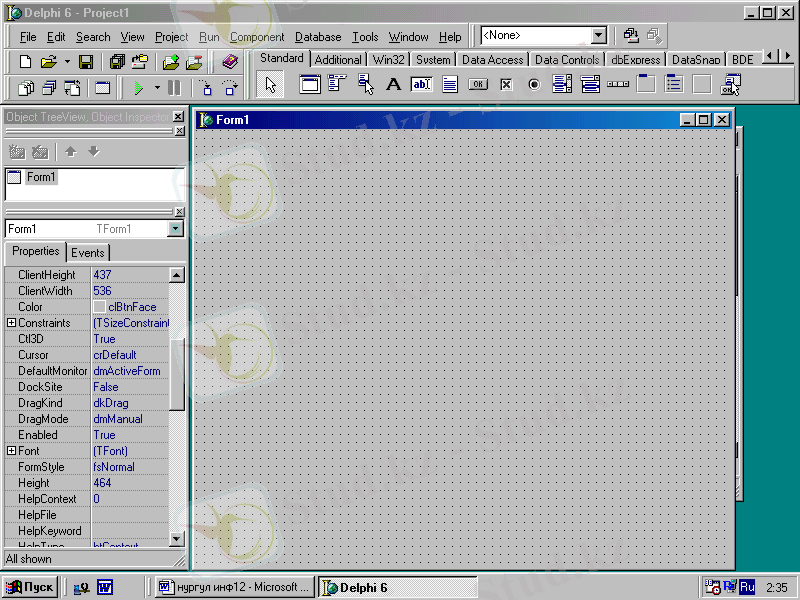The height and width of the screenshot is (600, 800).
Task: Open the Form1 TForm1 object selector dropdown
Action: click(176, 229)
